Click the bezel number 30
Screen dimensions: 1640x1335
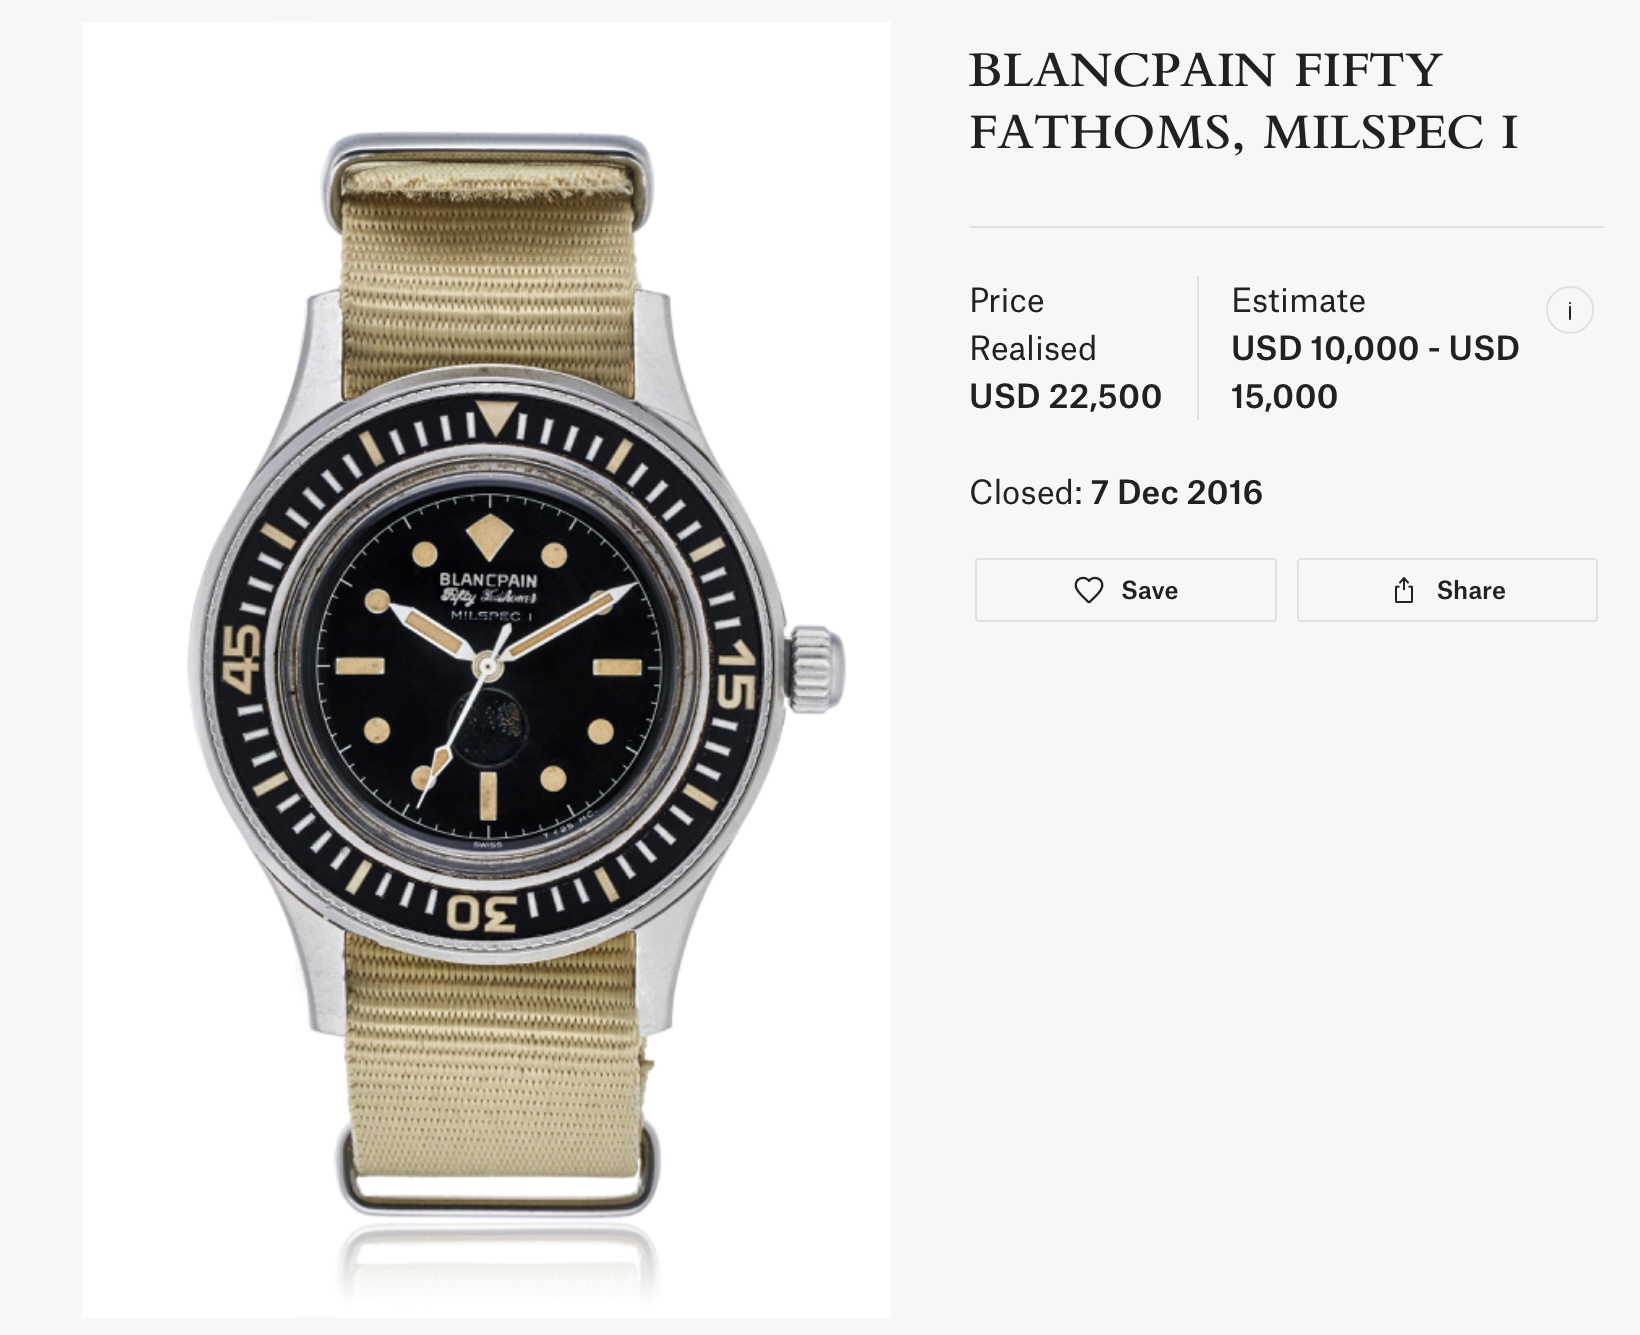[483, 912]
